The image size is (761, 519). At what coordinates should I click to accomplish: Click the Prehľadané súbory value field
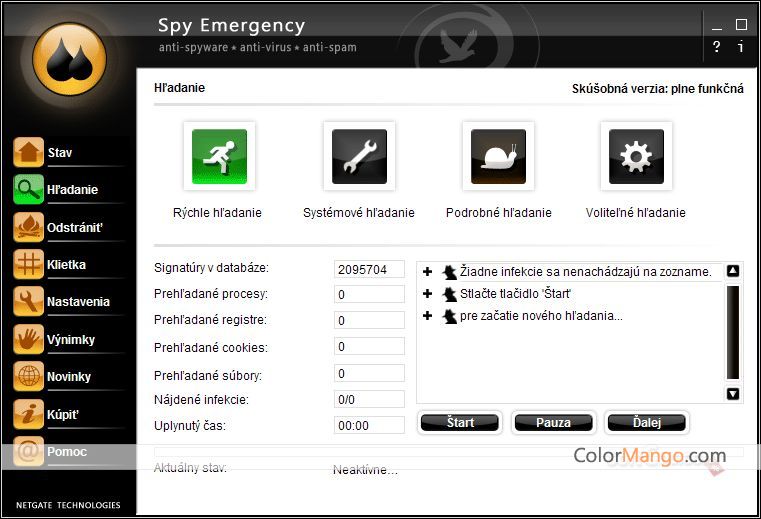pyautogui.click(x=369, y=373)
